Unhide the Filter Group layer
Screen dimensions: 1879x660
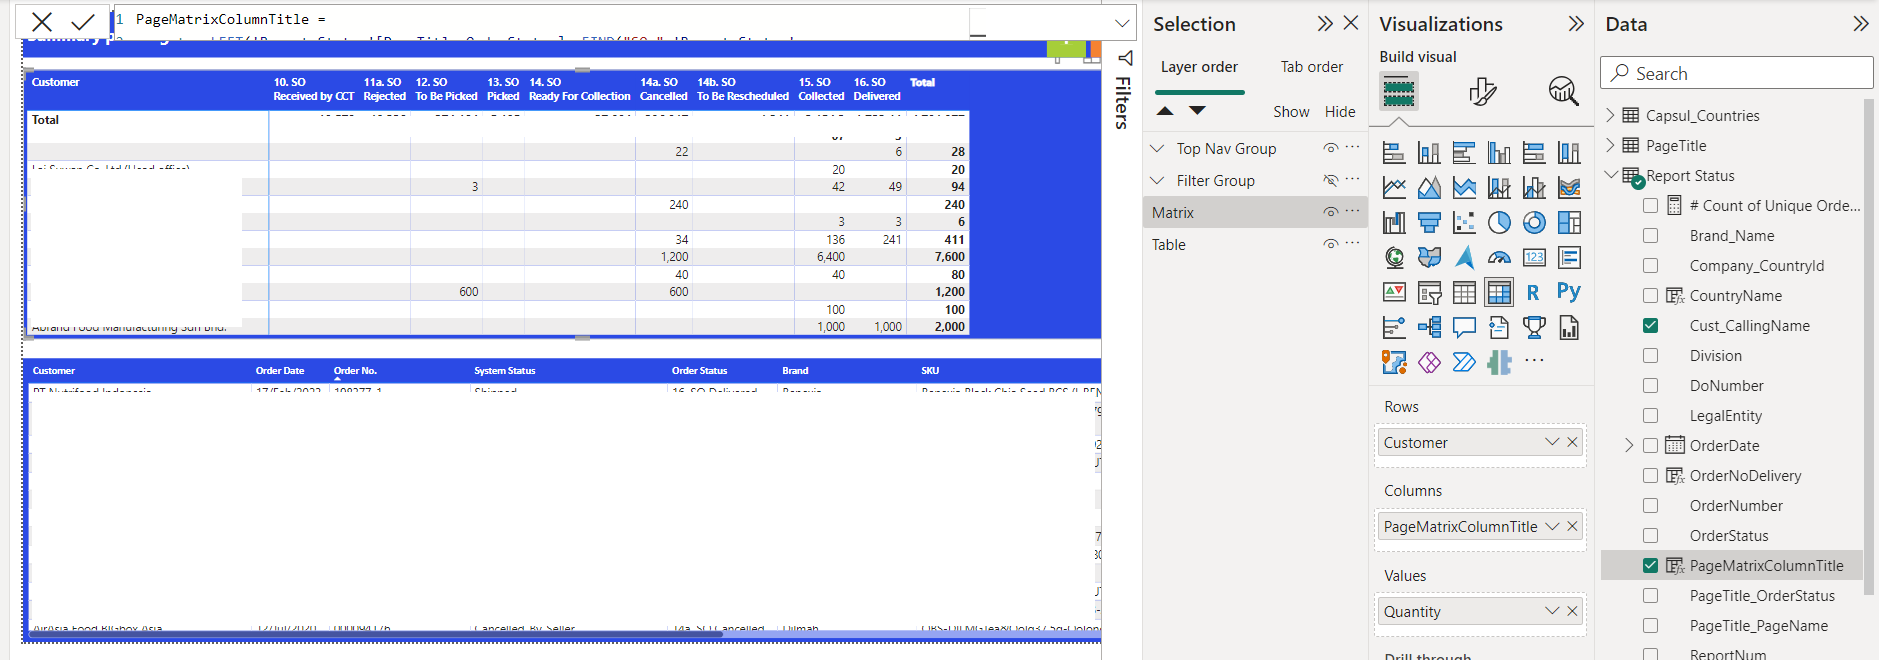(1330, 180)
